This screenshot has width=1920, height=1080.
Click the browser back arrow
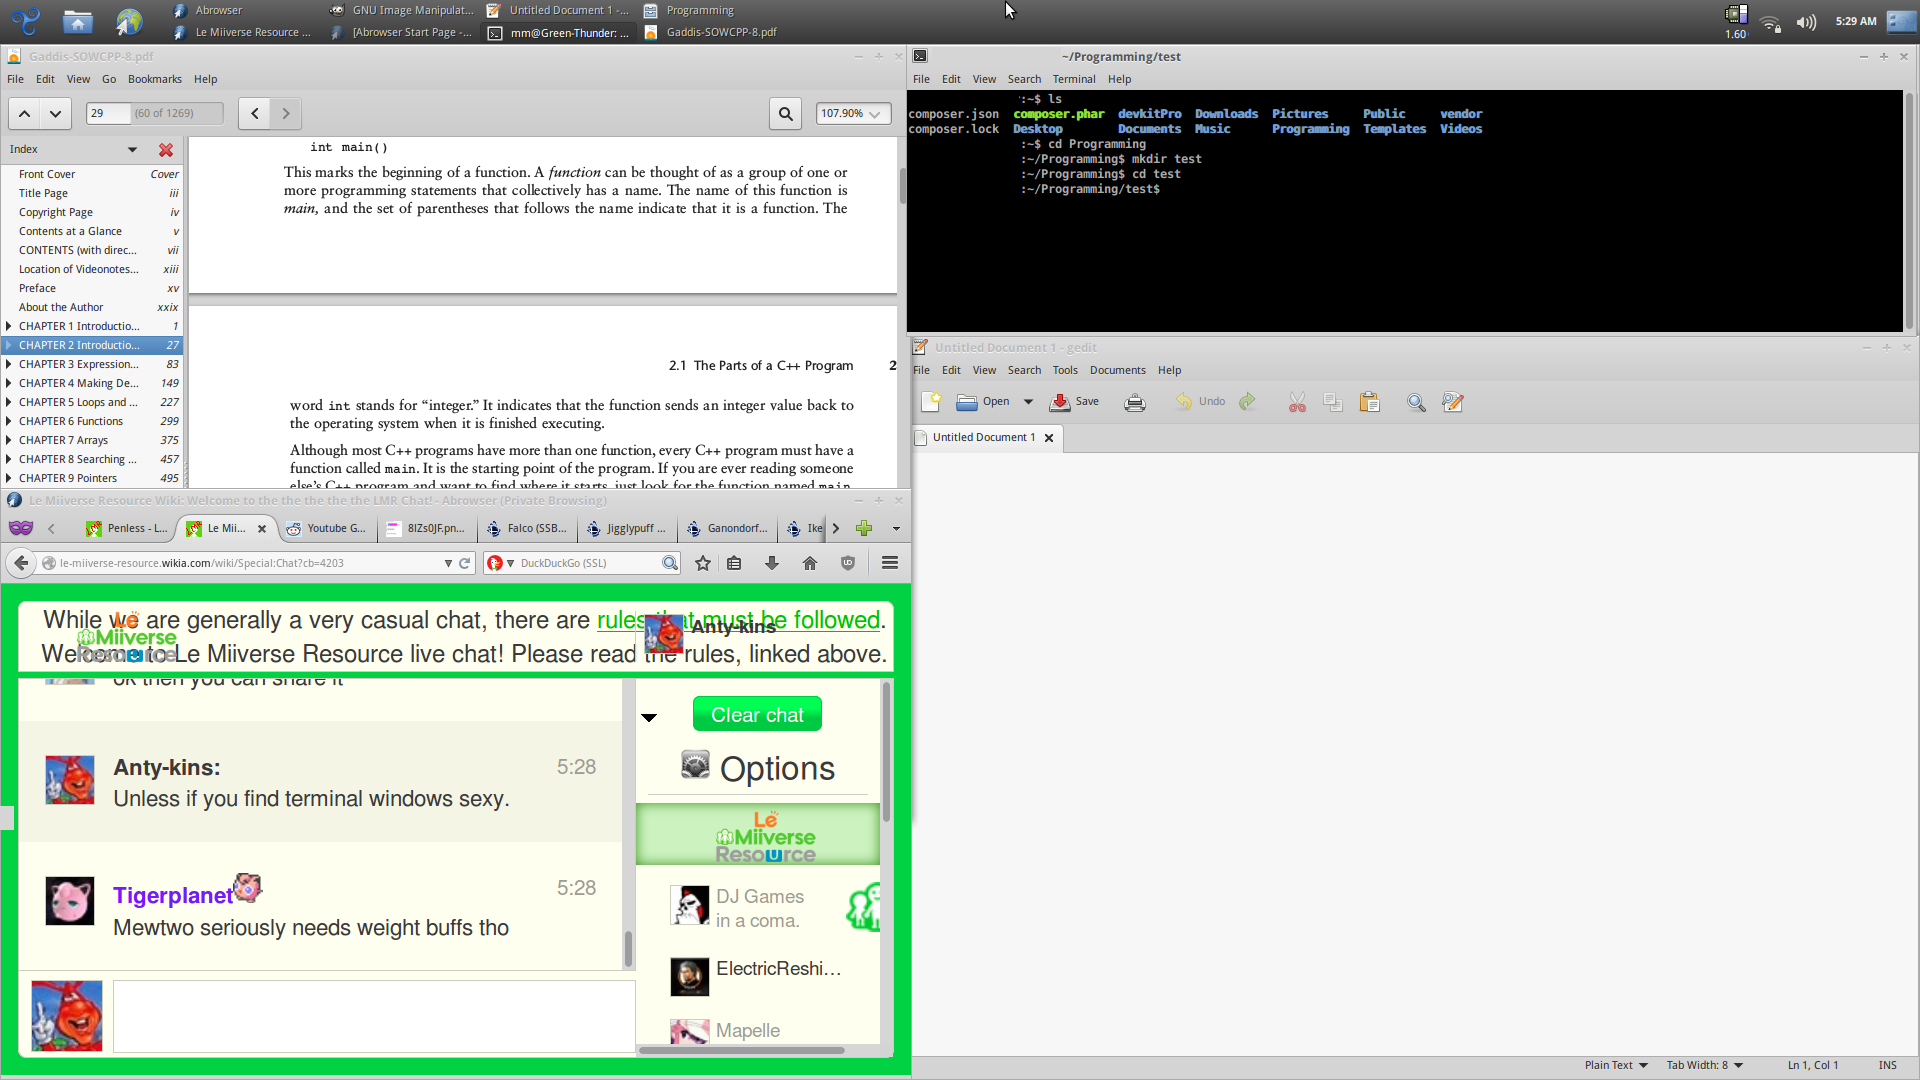pyautogui.click(x=22, y=563)
